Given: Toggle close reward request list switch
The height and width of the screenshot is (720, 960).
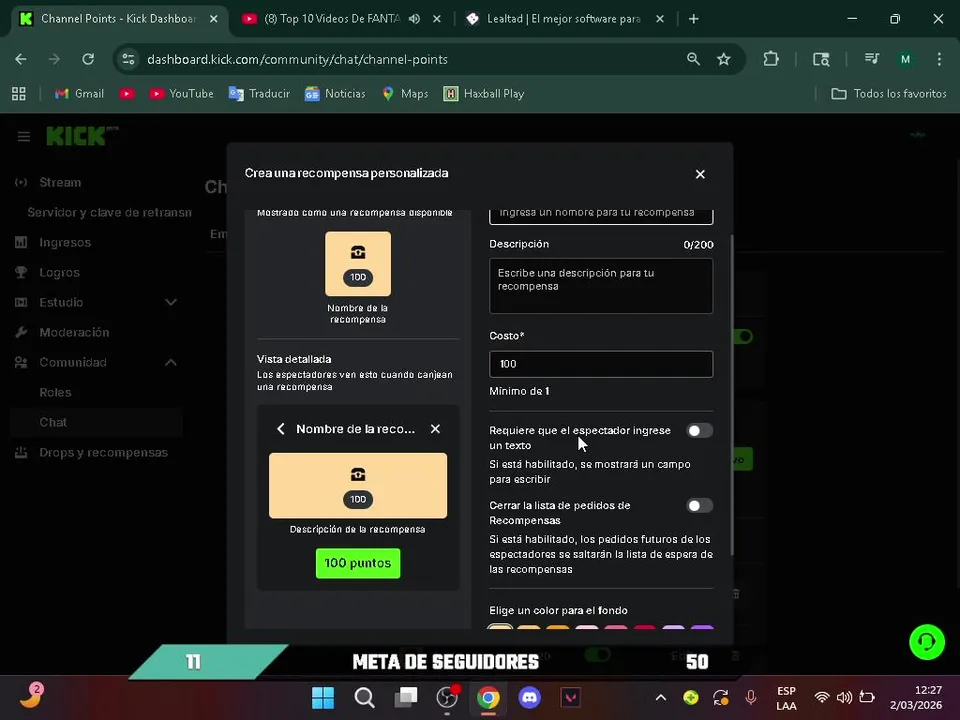Looking at the screenshot, I should click(699, 506).
